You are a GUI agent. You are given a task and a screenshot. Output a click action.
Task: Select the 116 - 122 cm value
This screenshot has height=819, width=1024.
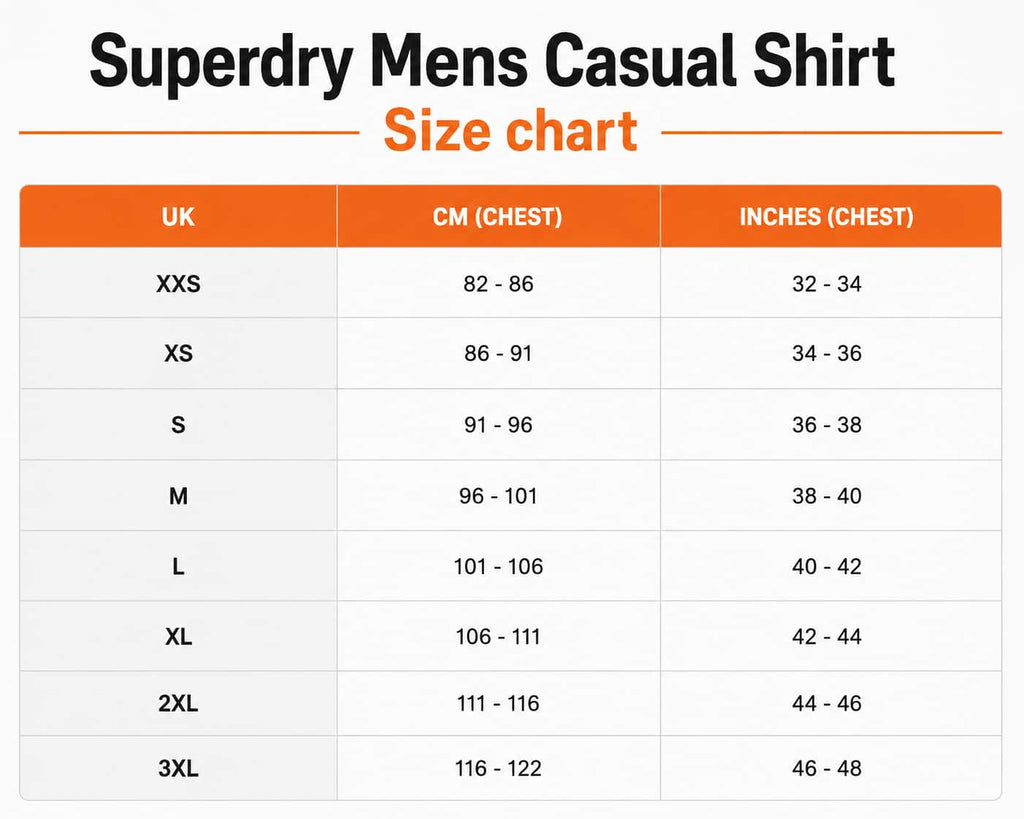498,768
